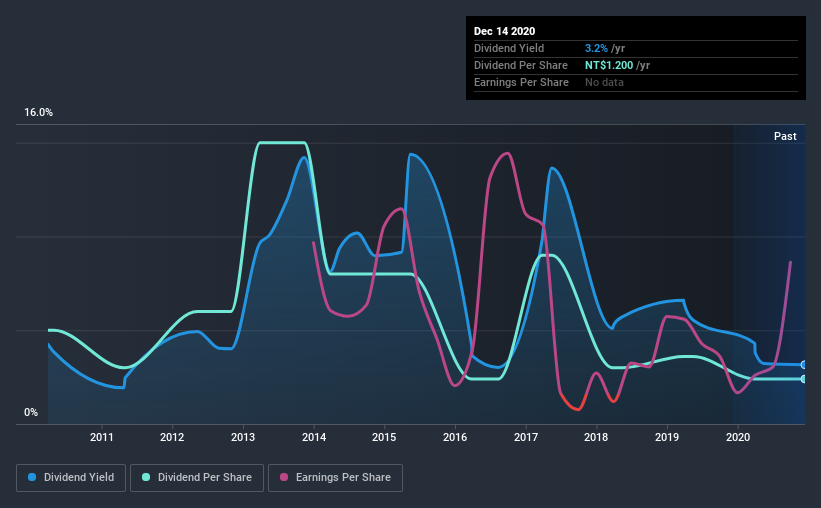The height and width of the screenshot is (508, 821).
Task: Click the tooltip Earnings Per Share row label
Action: pos(521,82)
